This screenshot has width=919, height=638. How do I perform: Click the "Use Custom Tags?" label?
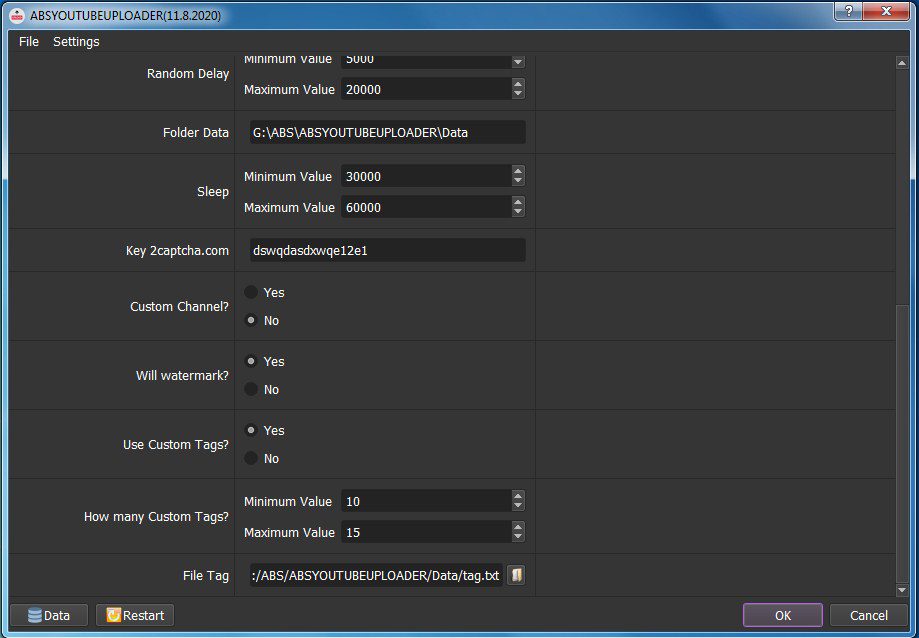pyautogui.click(x=176, y=445)
